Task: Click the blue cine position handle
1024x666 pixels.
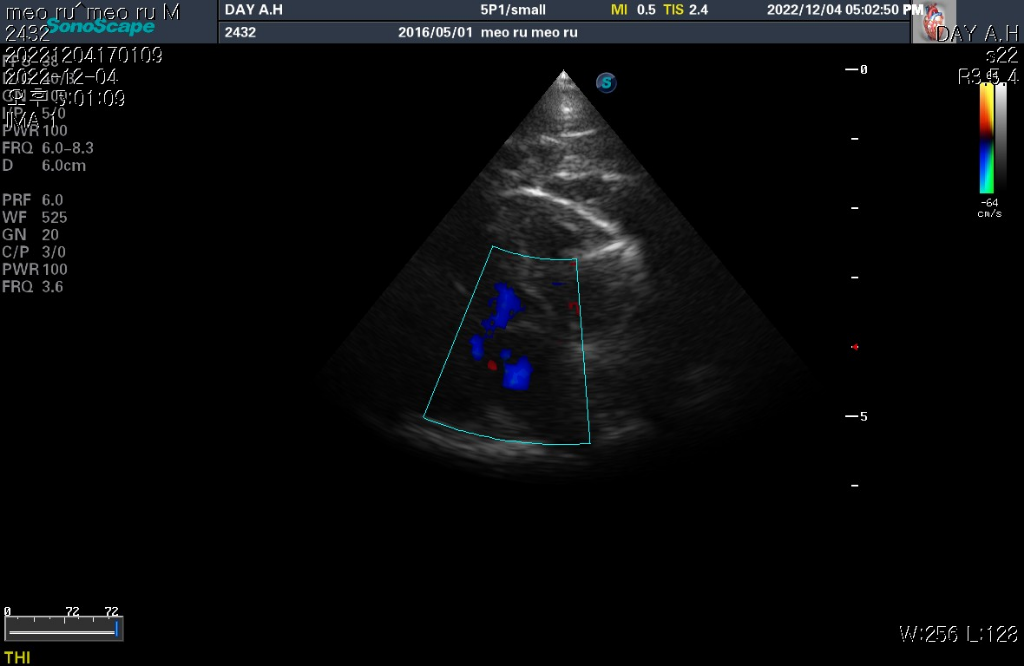Action: (x=117, y=630)
